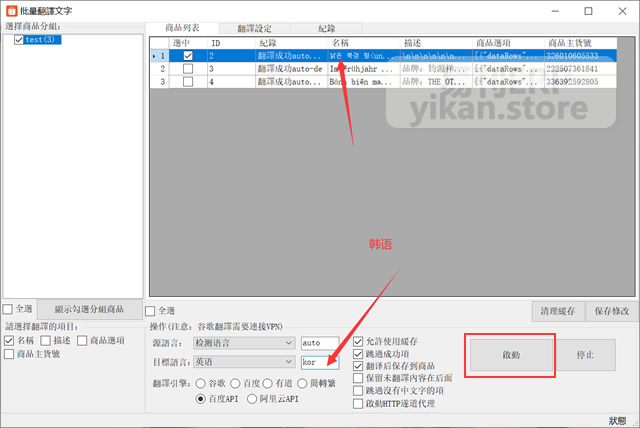Viewport: 640px width, 428px height.
Task: Open the 紀錄 tab
Action: (x=326, y=29)
